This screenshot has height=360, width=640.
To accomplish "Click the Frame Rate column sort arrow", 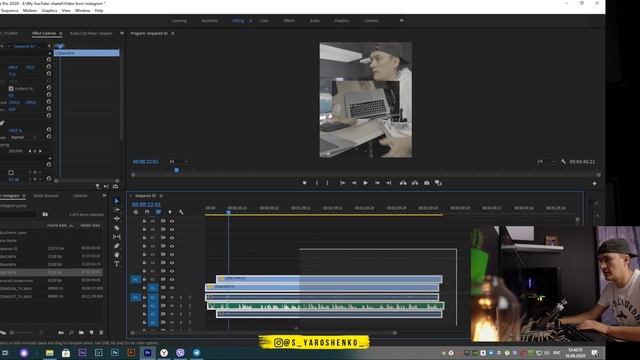I will pyautogui.click(x=71, y=226).
